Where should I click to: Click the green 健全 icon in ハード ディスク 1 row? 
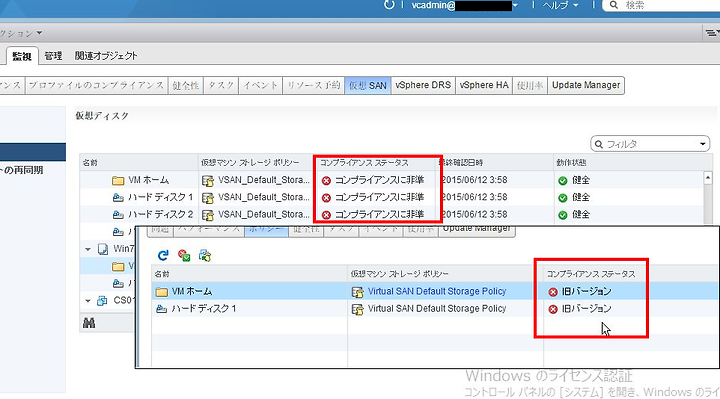pos(562,198)
